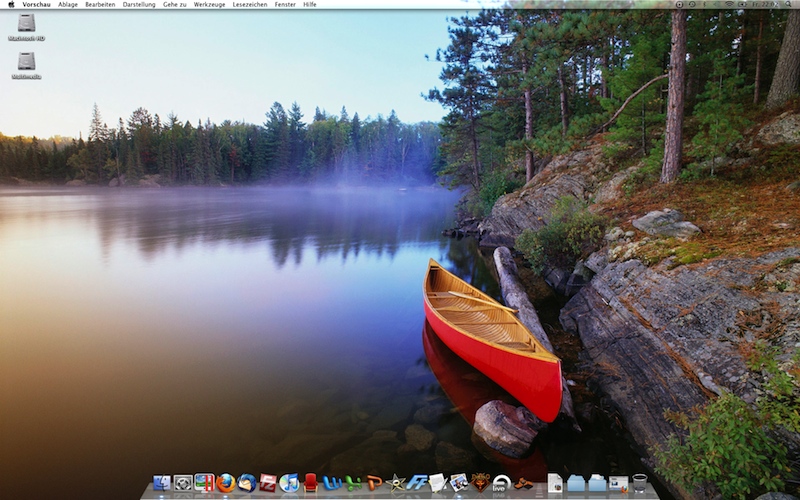Screen dimensions: 800x500
Task: Launch FileZilla from the dock
Action: (x=267, y=483)
